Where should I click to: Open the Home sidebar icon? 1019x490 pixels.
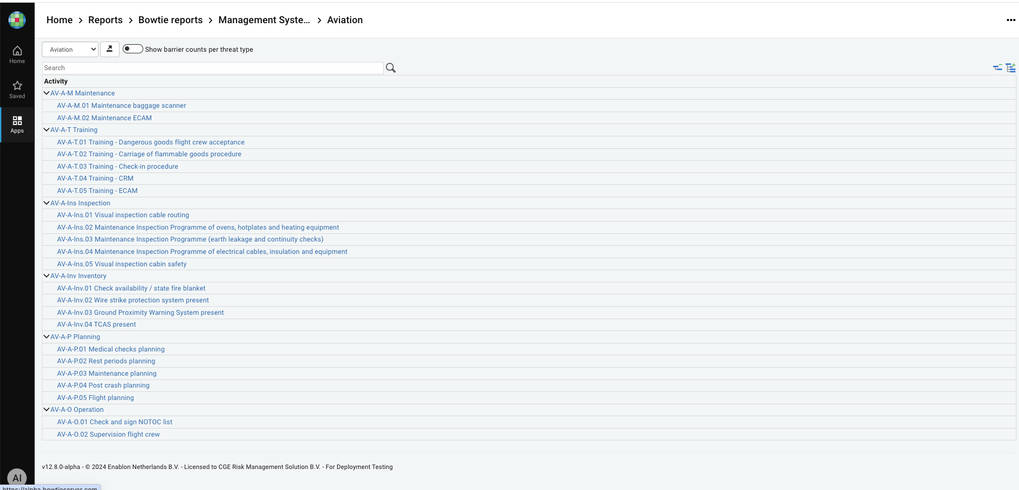coord(17,54)
